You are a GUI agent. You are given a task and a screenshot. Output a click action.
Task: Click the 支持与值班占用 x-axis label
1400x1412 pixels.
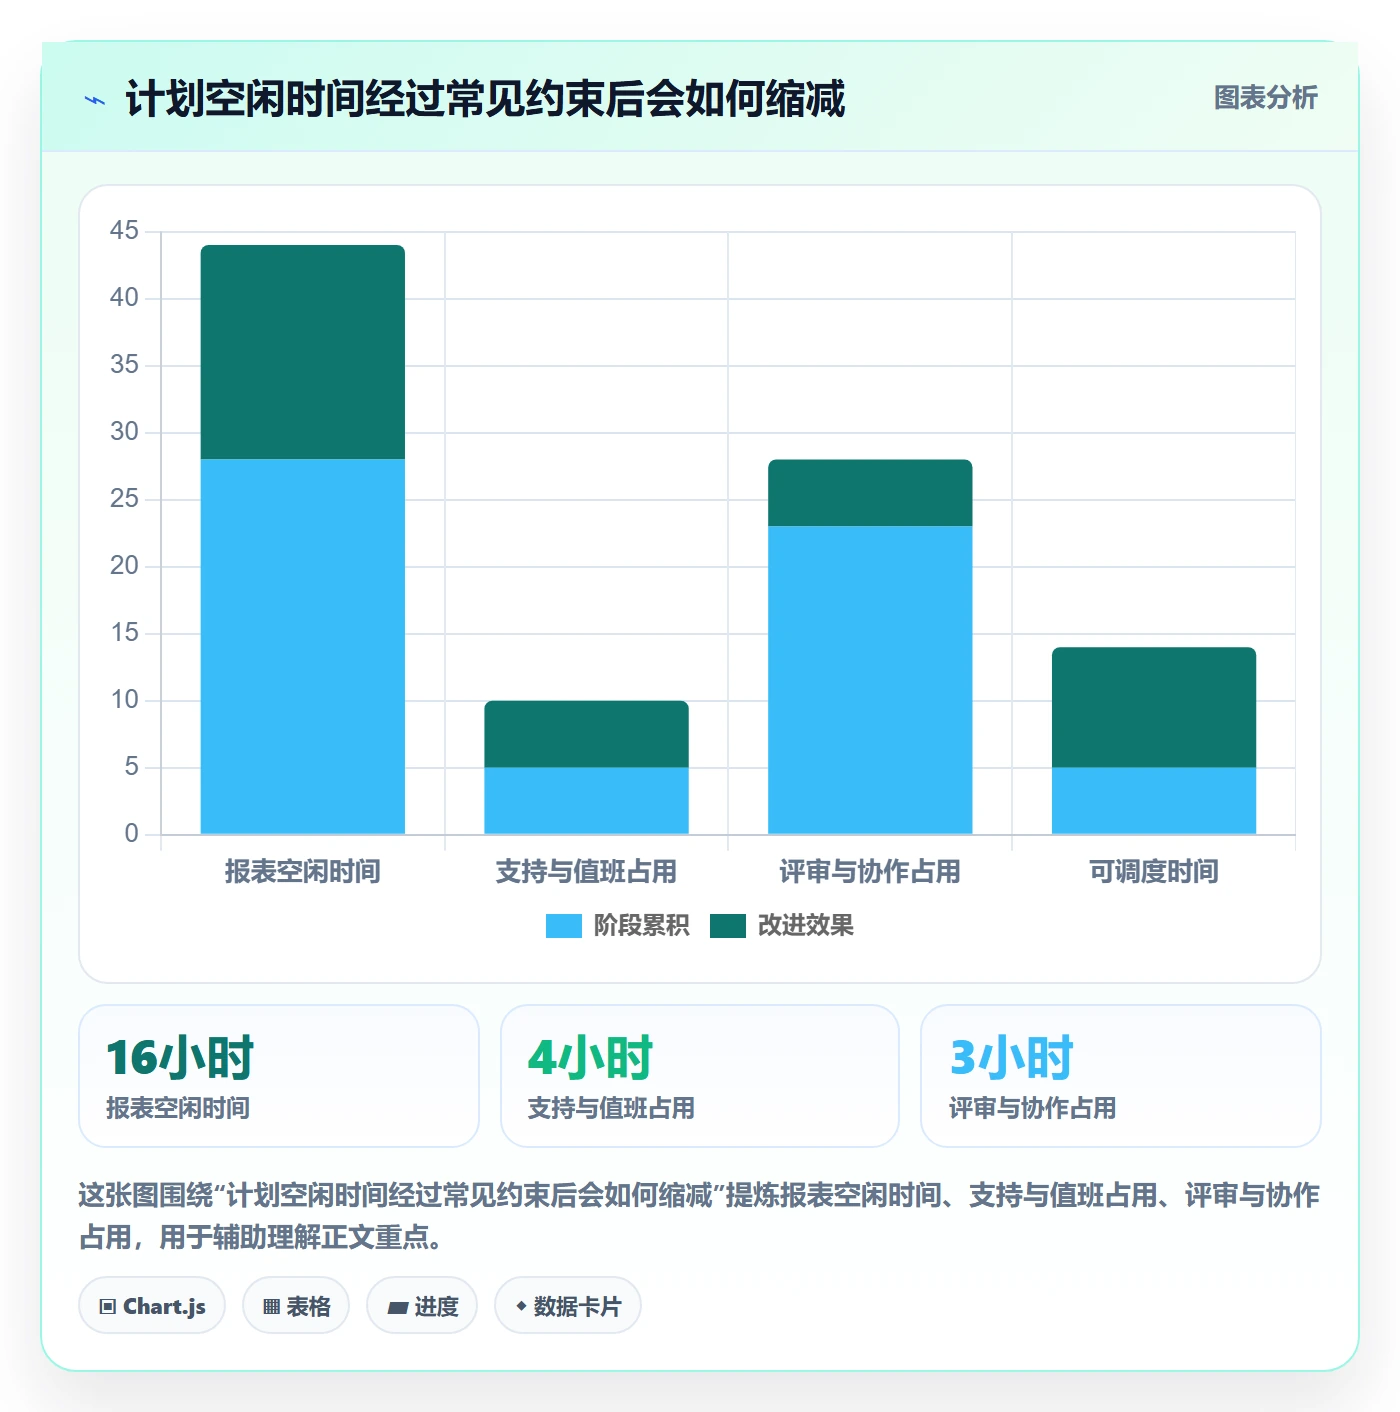tap(587, 872)
